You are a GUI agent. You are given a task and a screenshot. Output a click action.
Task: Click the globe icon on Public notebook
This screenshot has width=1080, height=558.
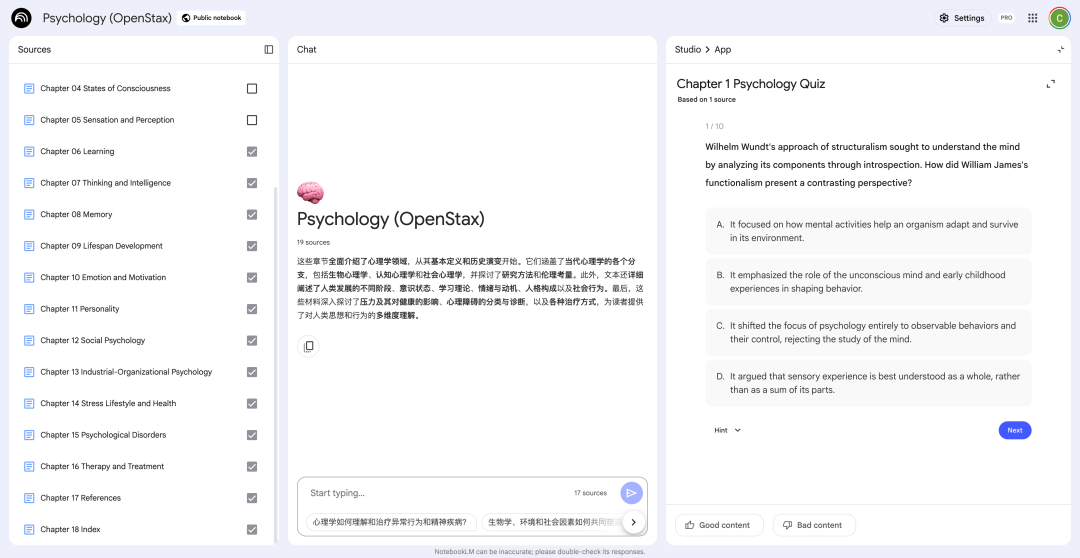coord(186,18)
